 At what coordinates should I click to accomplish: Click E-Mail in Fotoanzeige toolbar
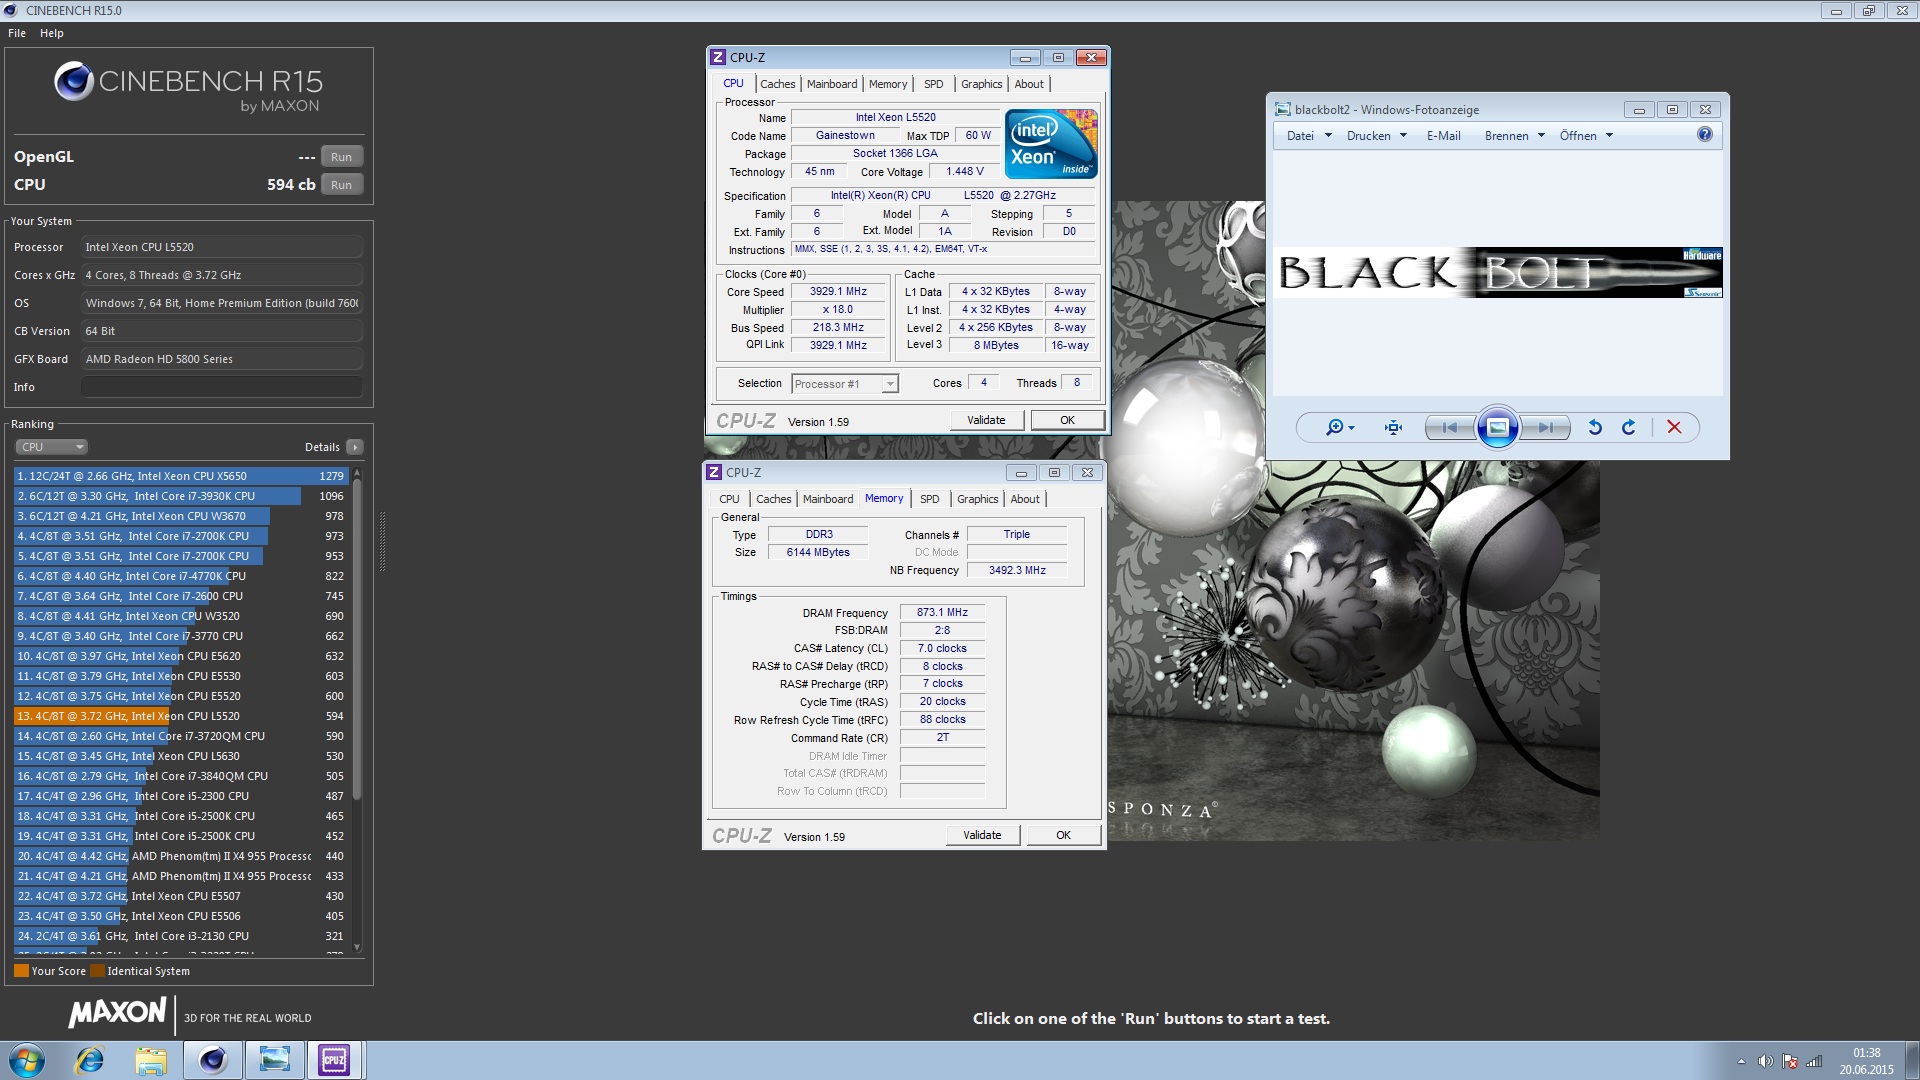point(1443,136)
